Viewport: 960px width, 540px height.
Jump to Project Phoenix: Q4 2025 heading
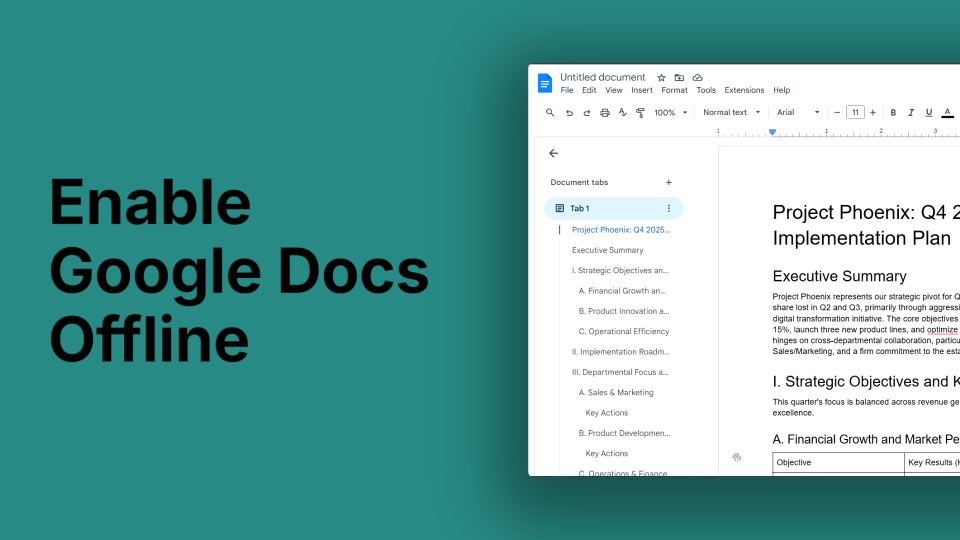click(x=621, y=230)
